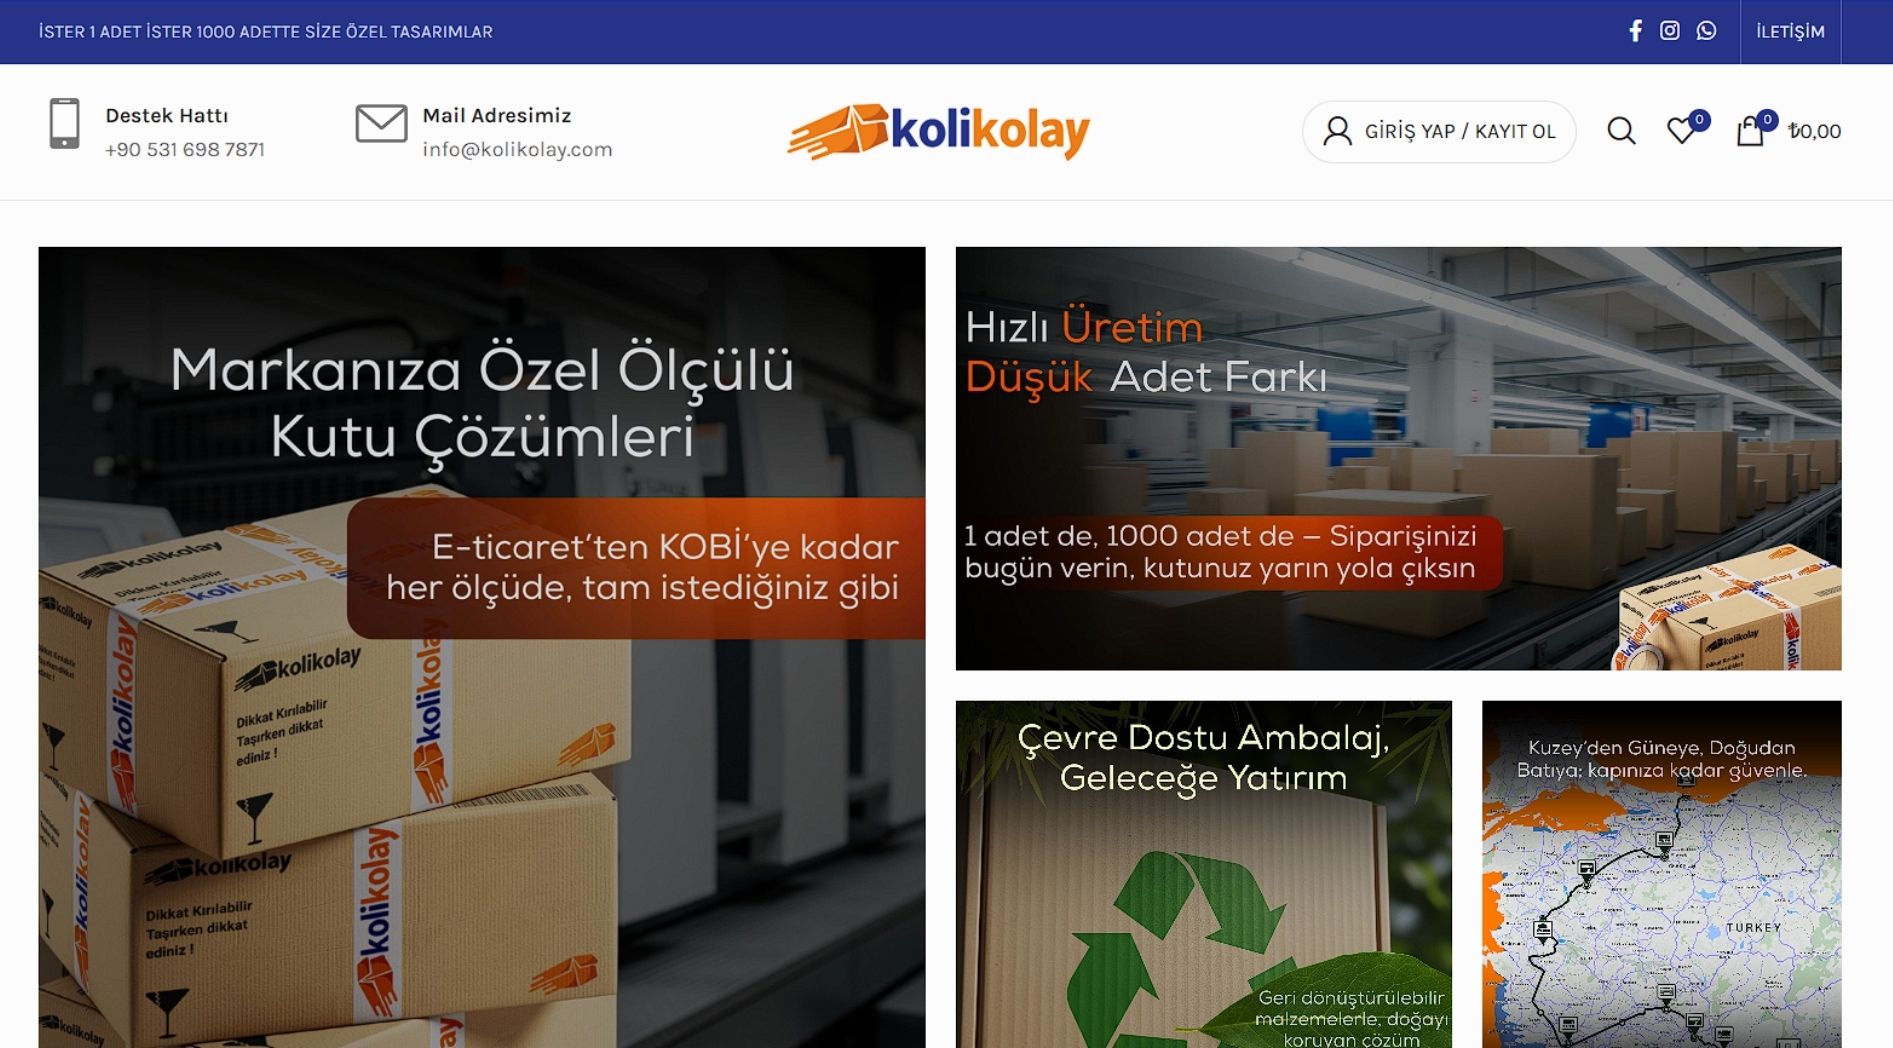
Task: Open the WhatsApp contact icon
Action: point(1706,31)
